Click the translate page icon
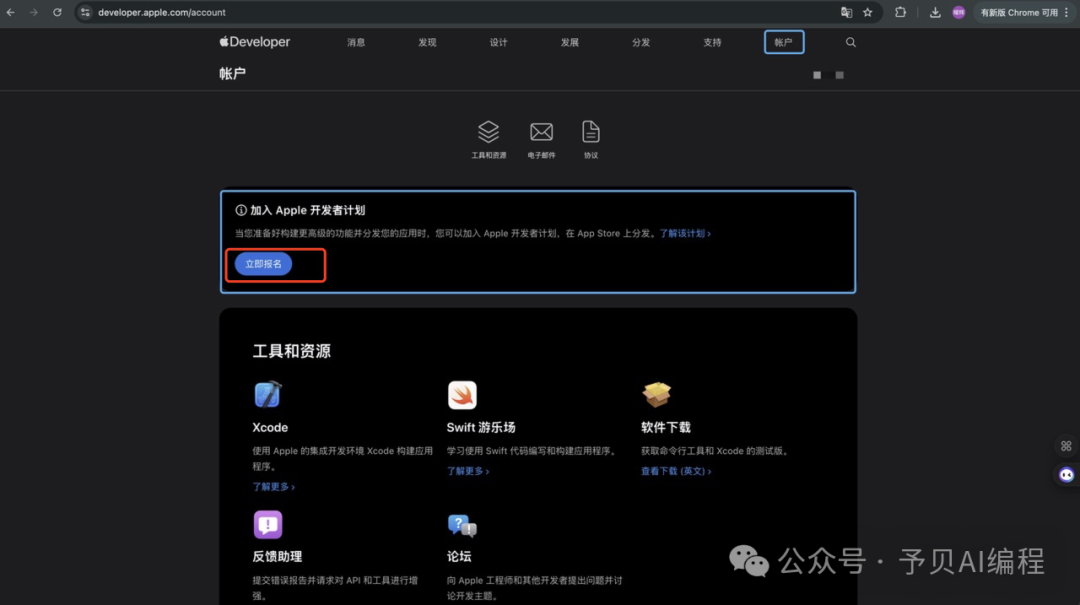 click(847, 12)
